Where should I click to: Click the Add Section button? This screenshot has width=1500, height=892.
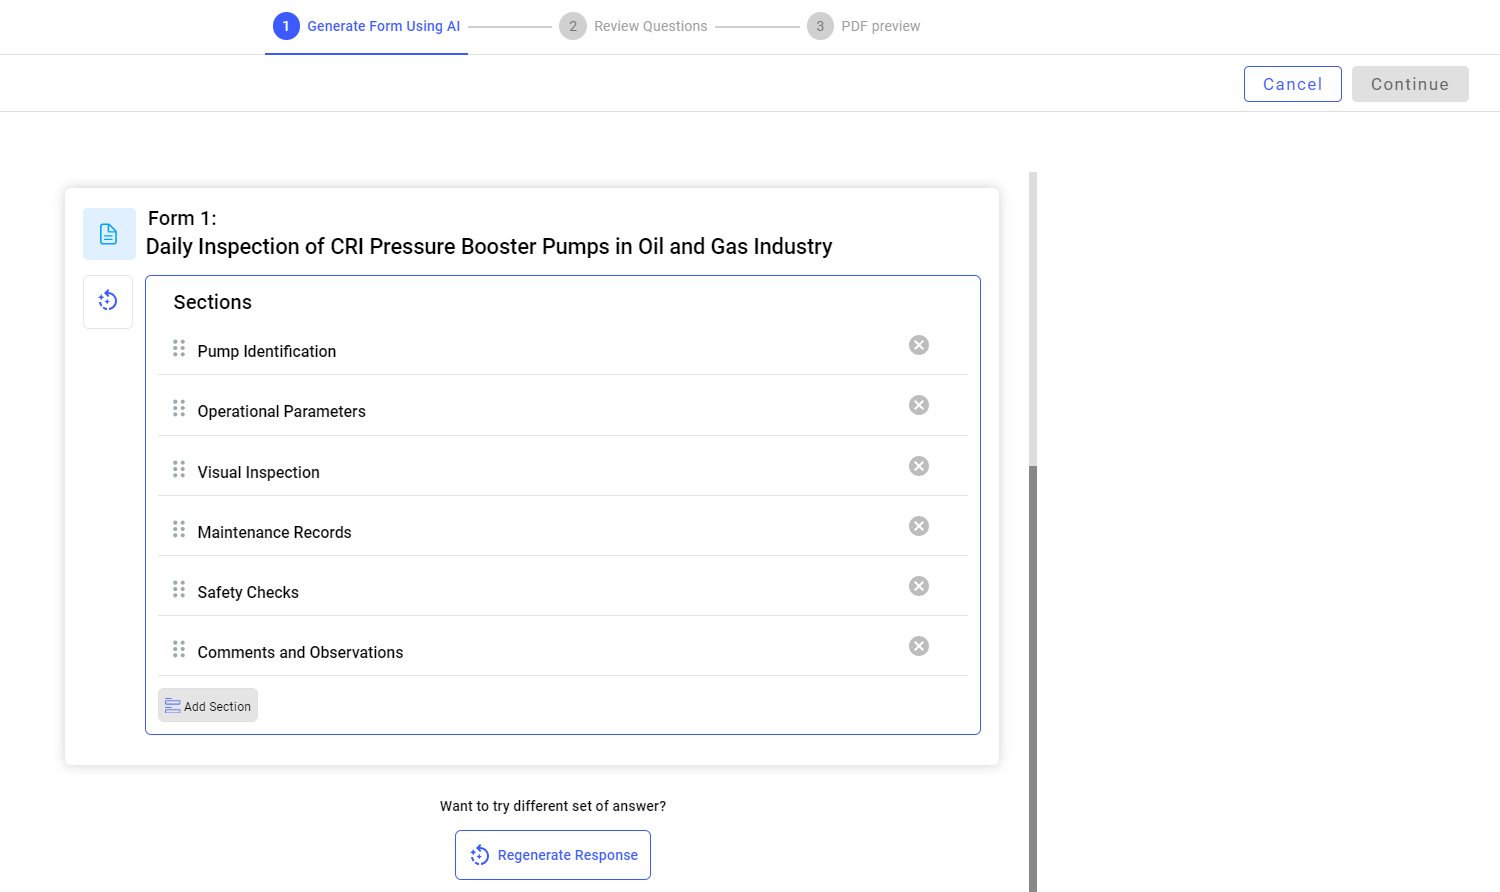coord(208,705)
